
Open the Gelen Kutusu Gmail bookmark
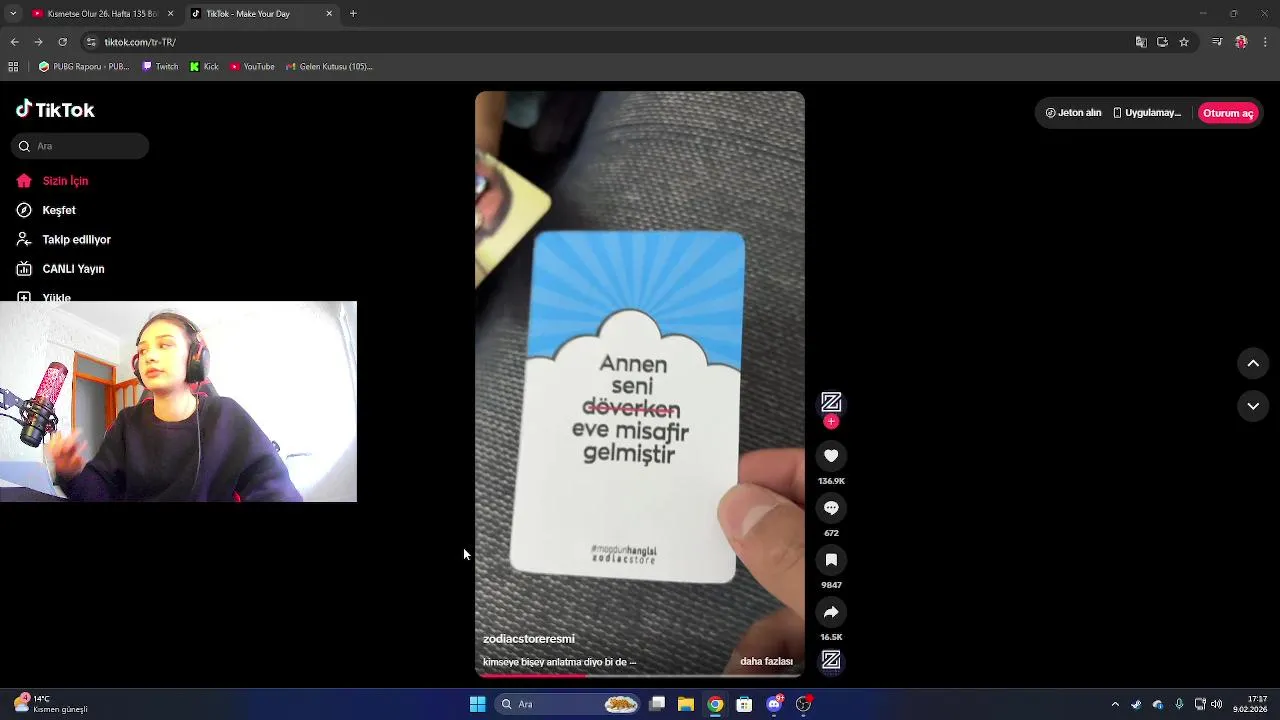click(329, 67)
